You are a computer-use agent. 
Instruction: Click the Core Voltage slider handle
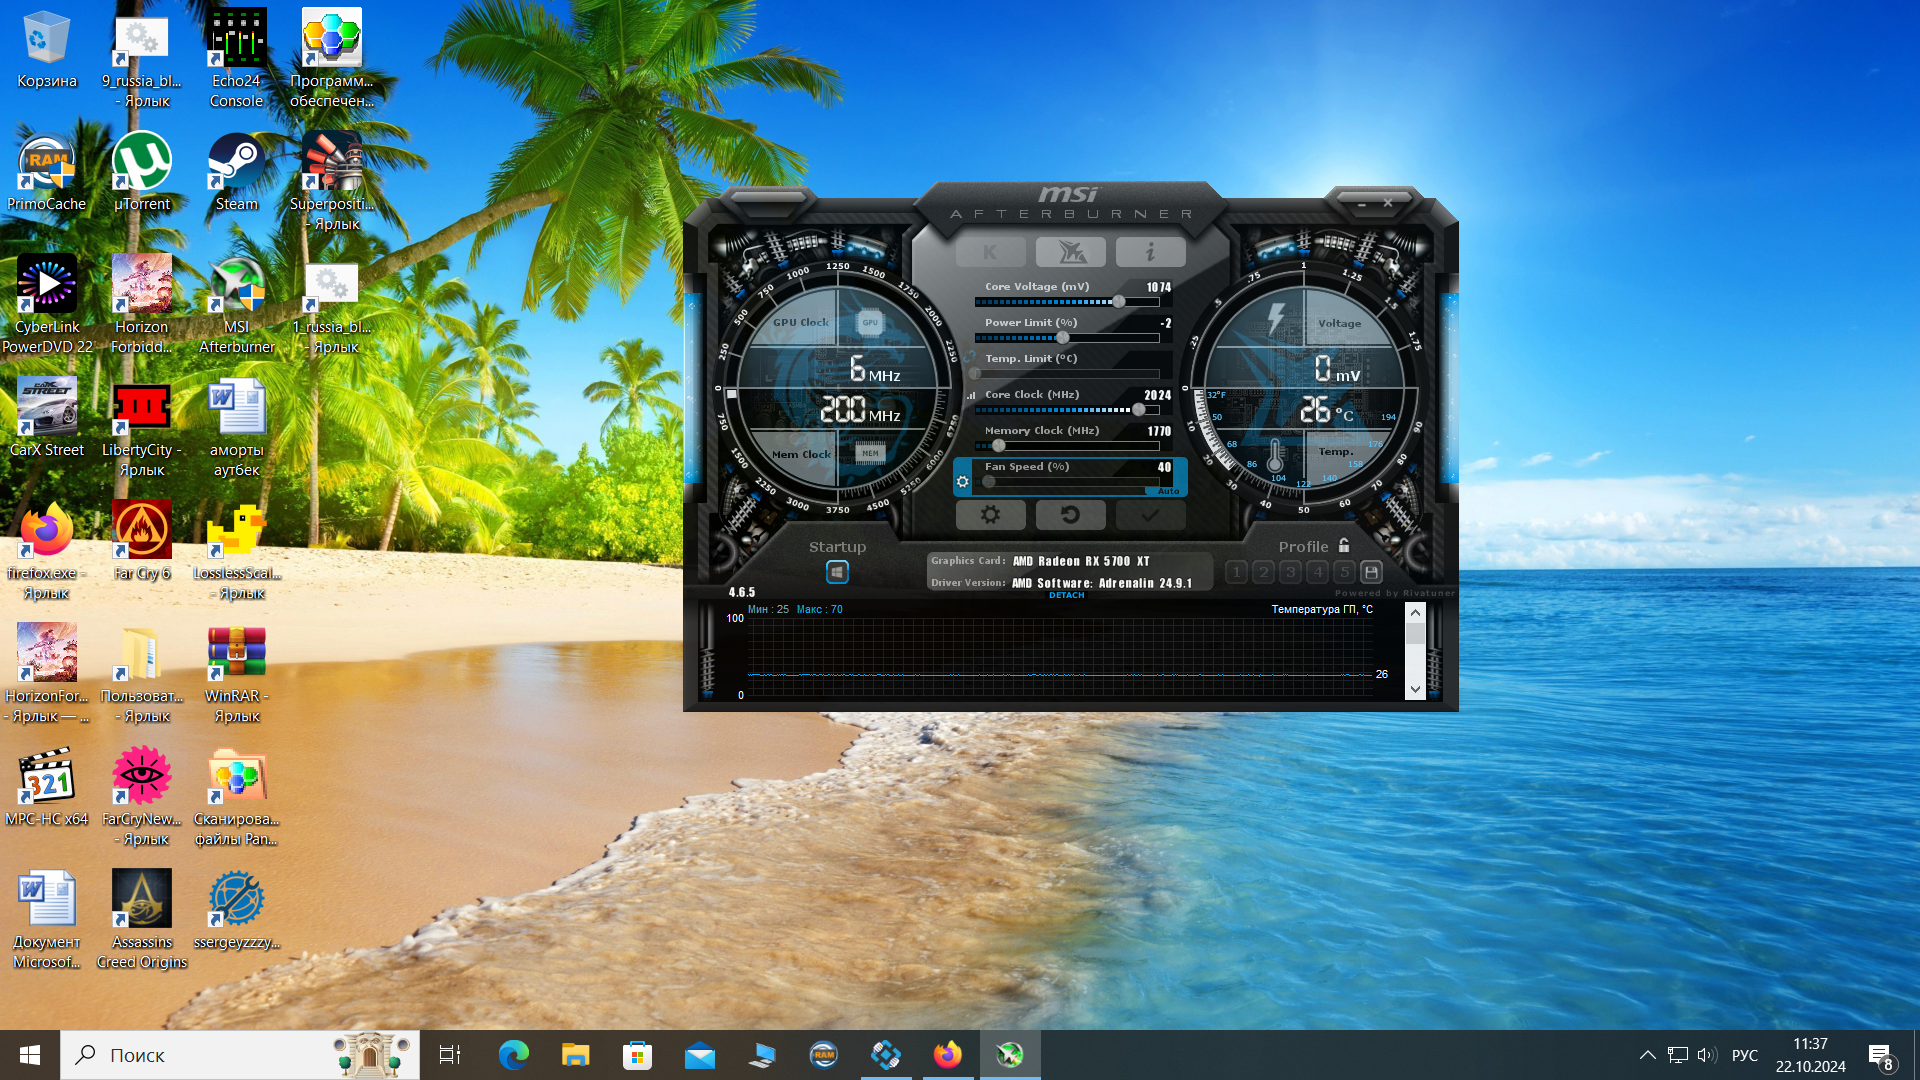(x=1119, y=302)
